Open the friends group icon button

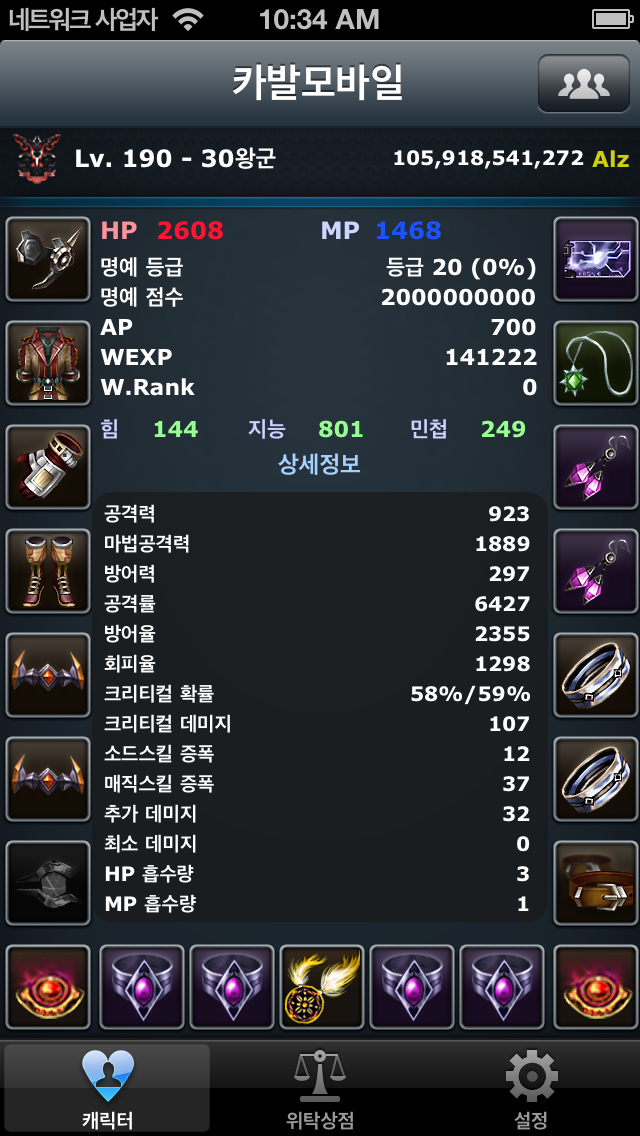pyautogui.click(x=583, y=83)
